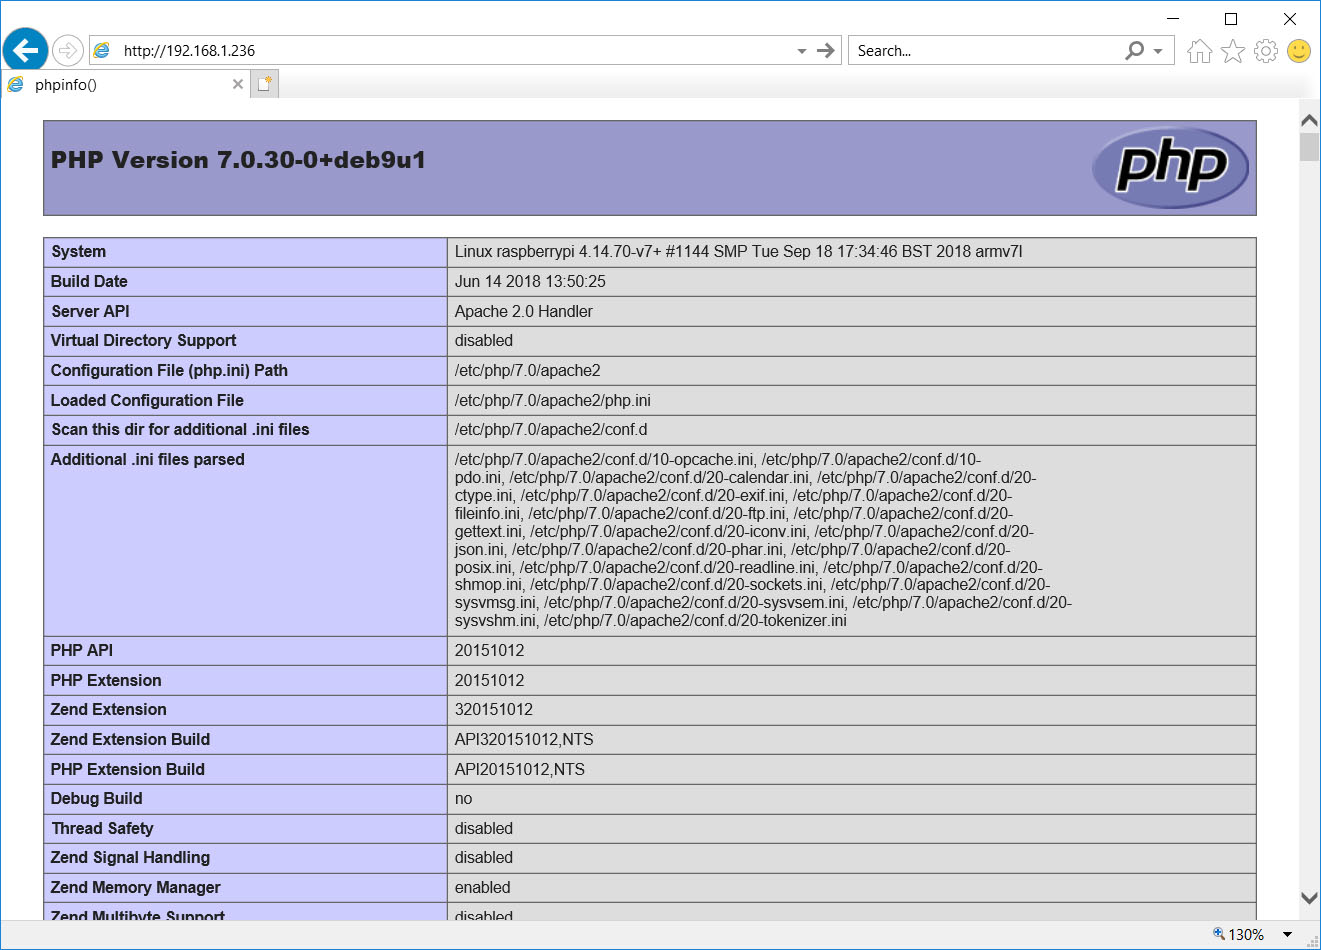
Task: Click Scan this dir for additional .ini files
Action: (x=180, y=430)
